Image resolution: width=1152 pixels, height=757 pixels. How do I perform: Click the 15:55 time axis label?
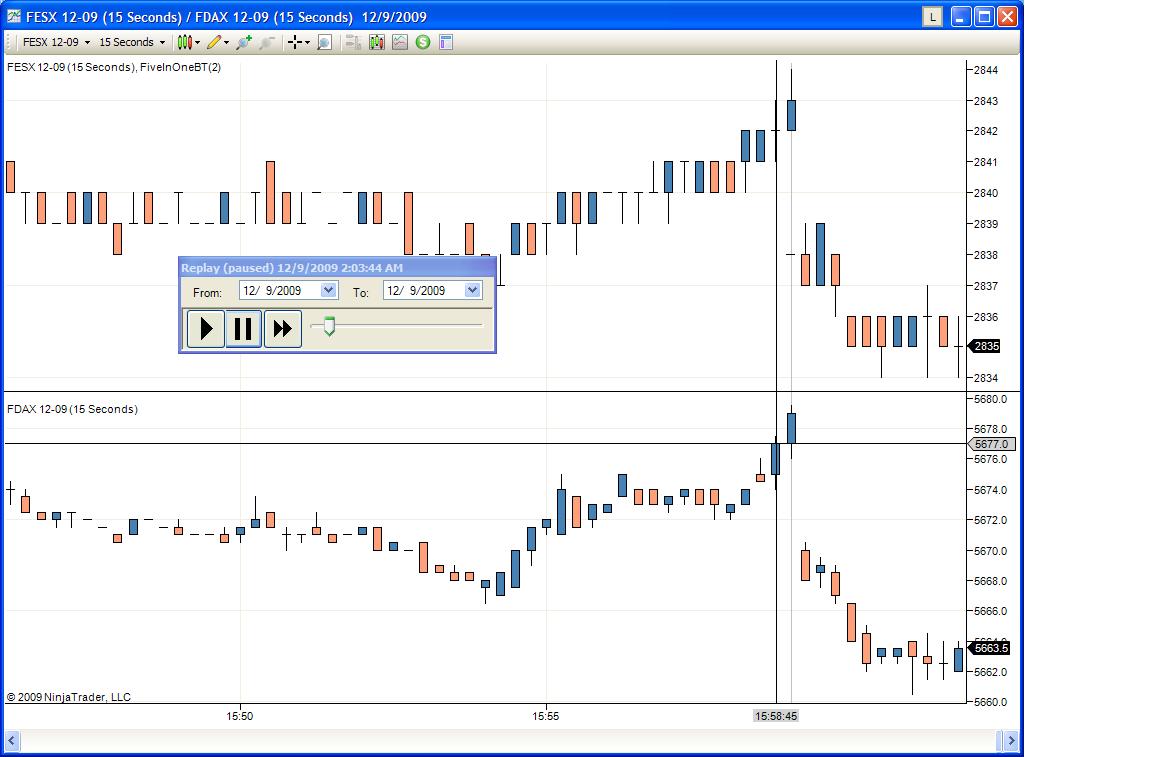pyautogui.click(x=545, y=716)
